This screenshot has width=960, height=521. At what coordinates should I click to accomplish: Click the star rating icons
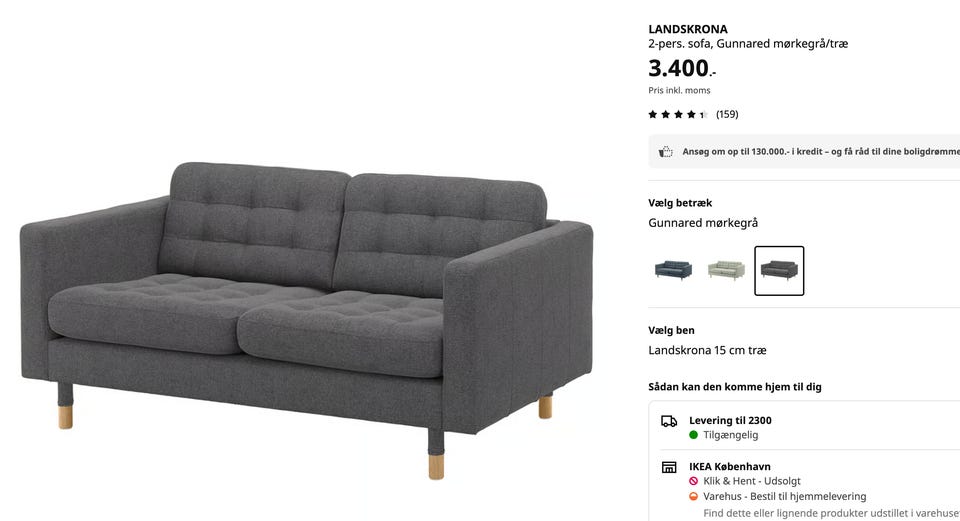pos(678,114)
